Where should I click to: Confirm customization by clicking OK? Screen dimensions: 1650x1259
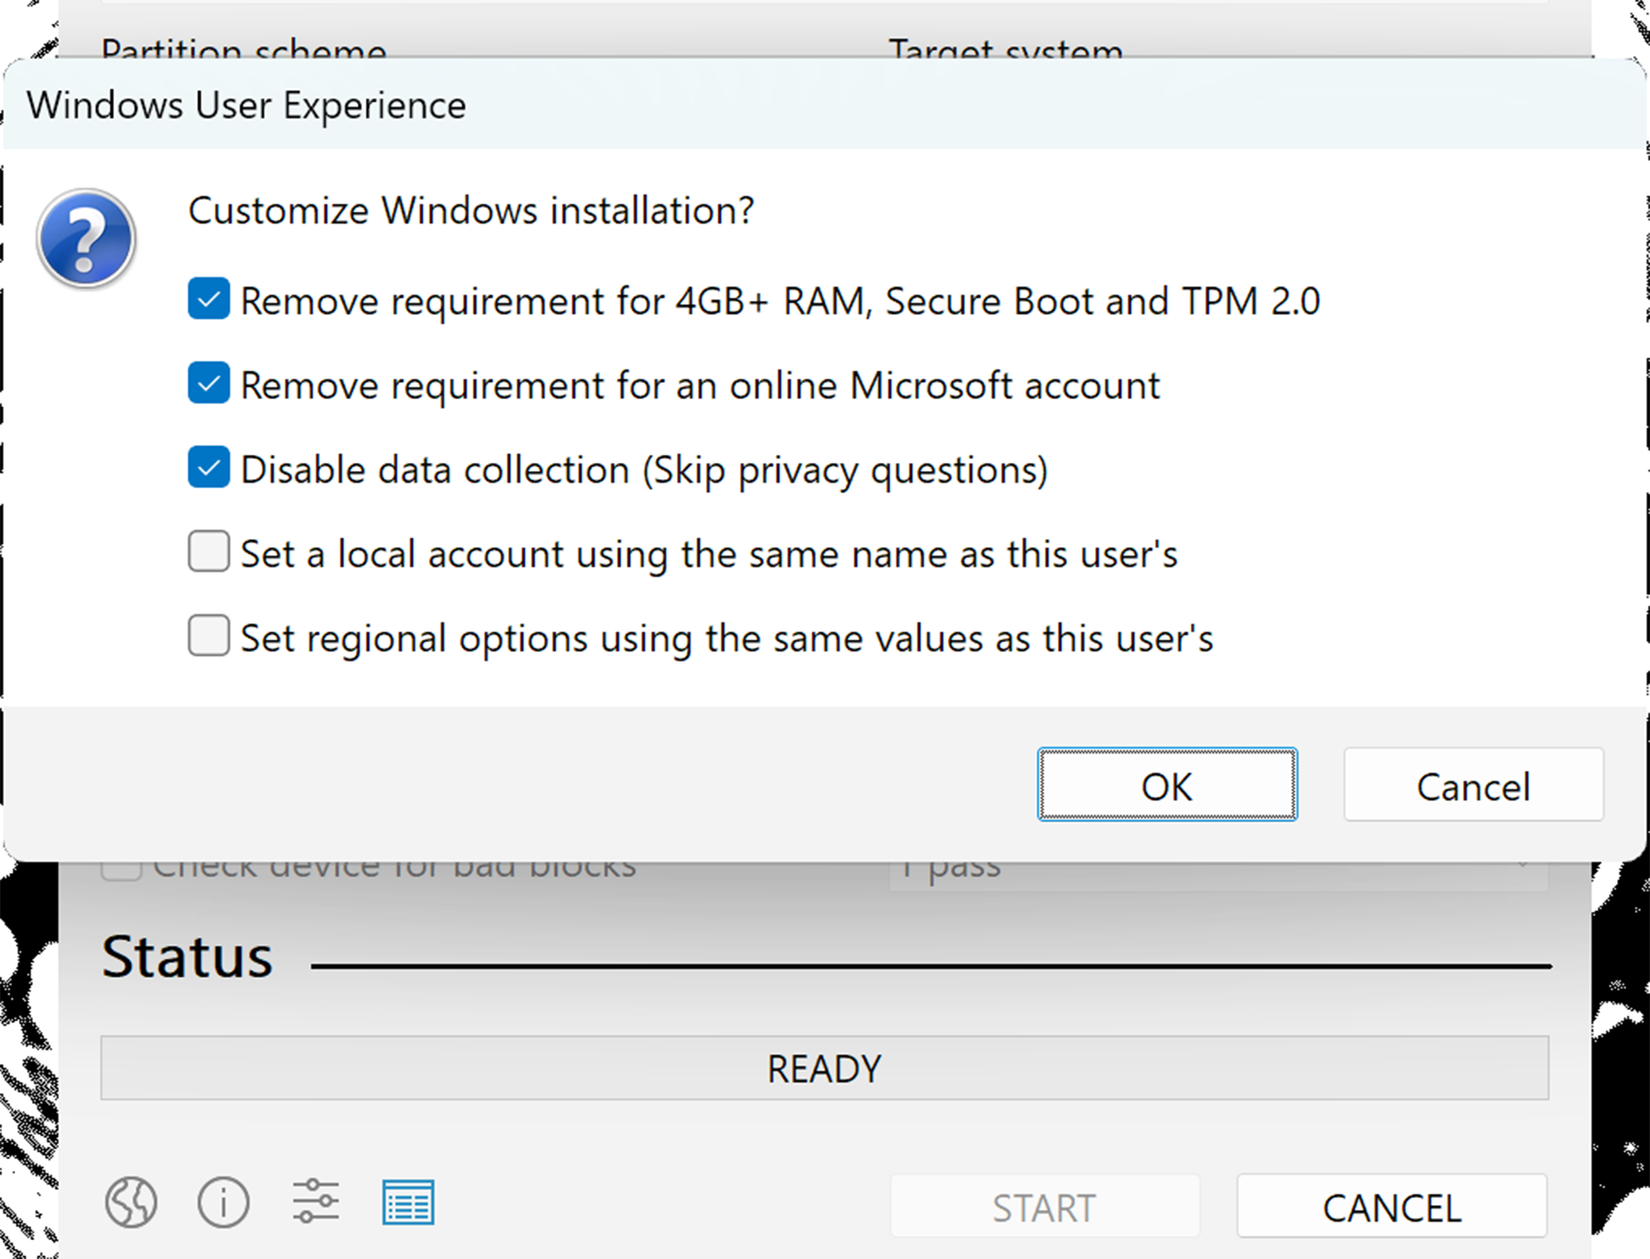(x=1167, y=786)
